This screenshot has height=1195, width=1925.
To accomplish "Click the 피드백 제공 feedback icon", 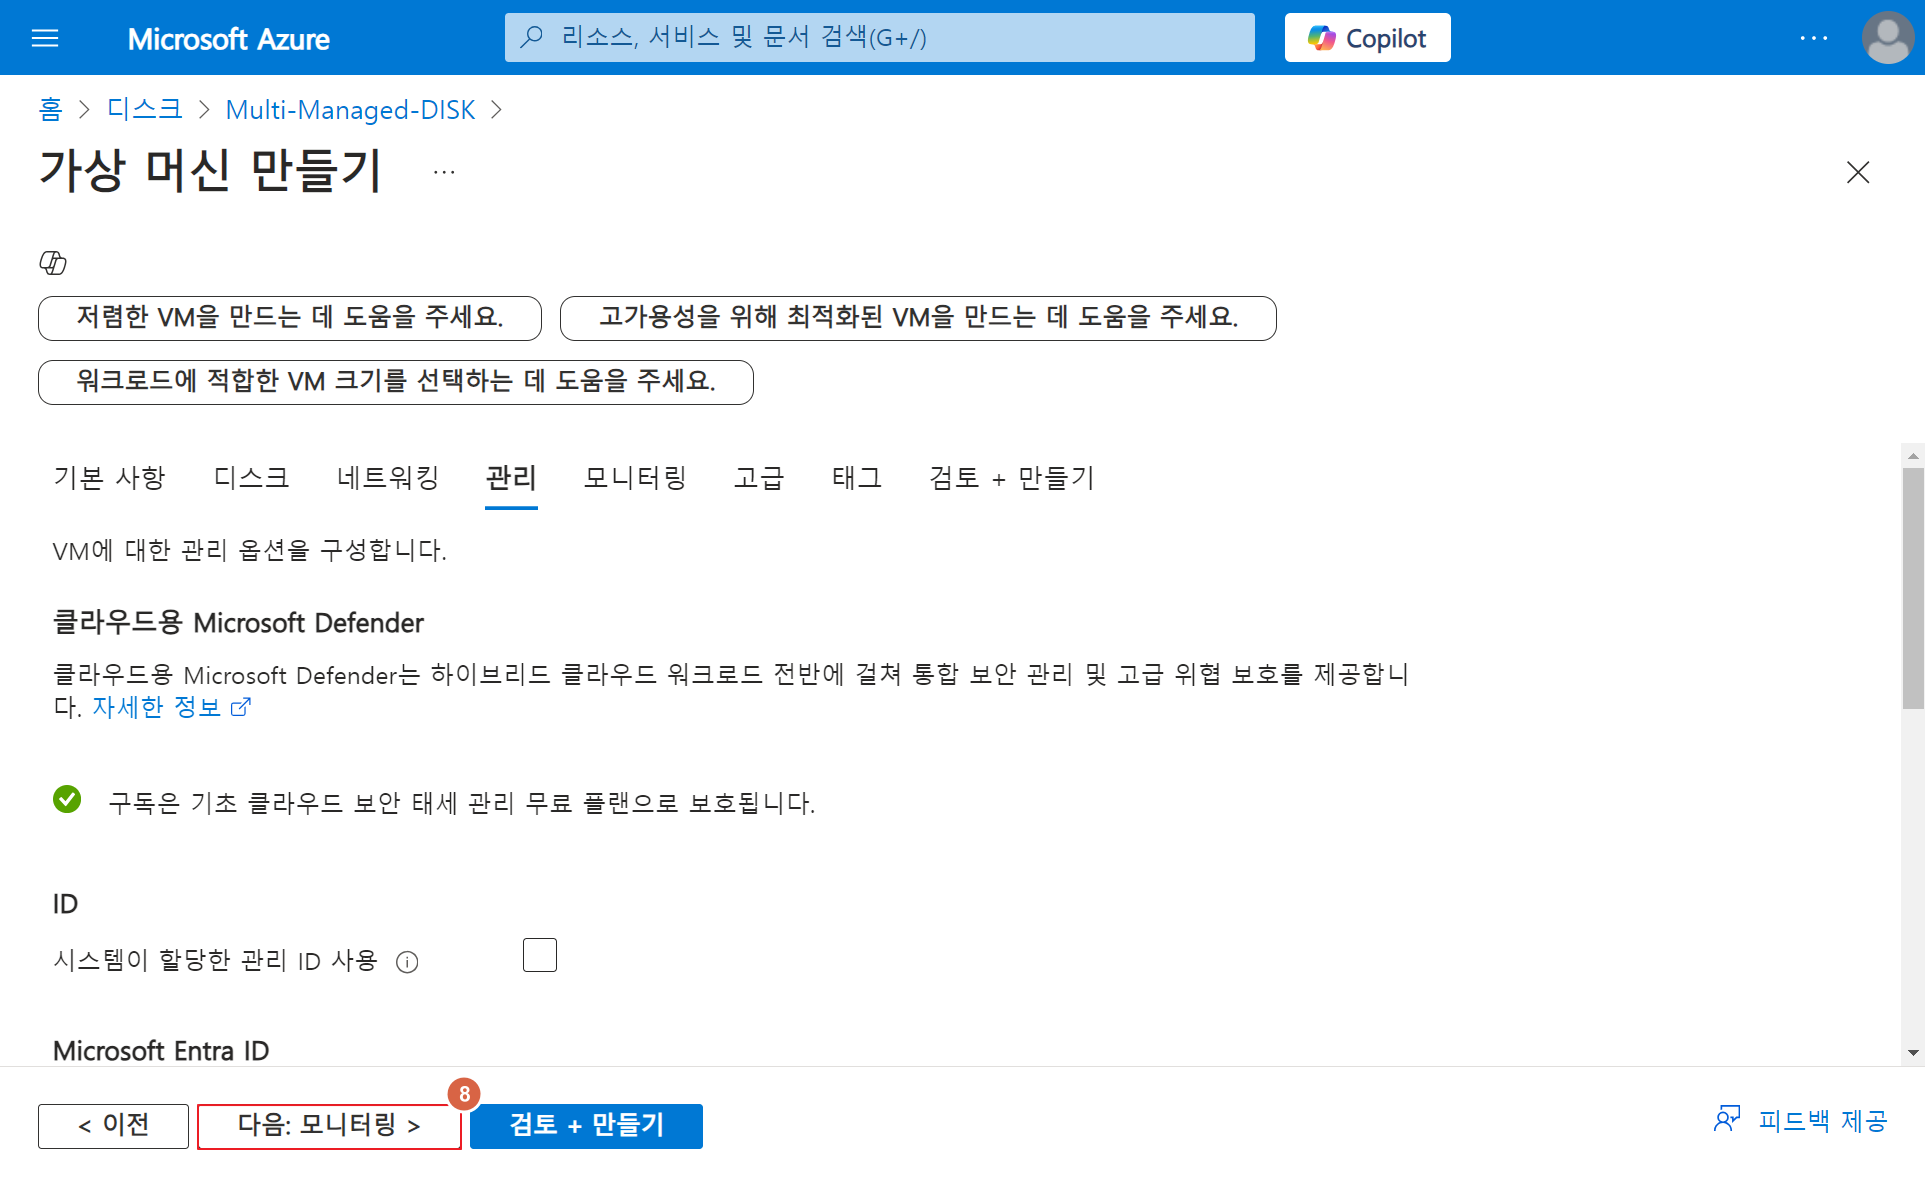I will pos(1727,1119).
